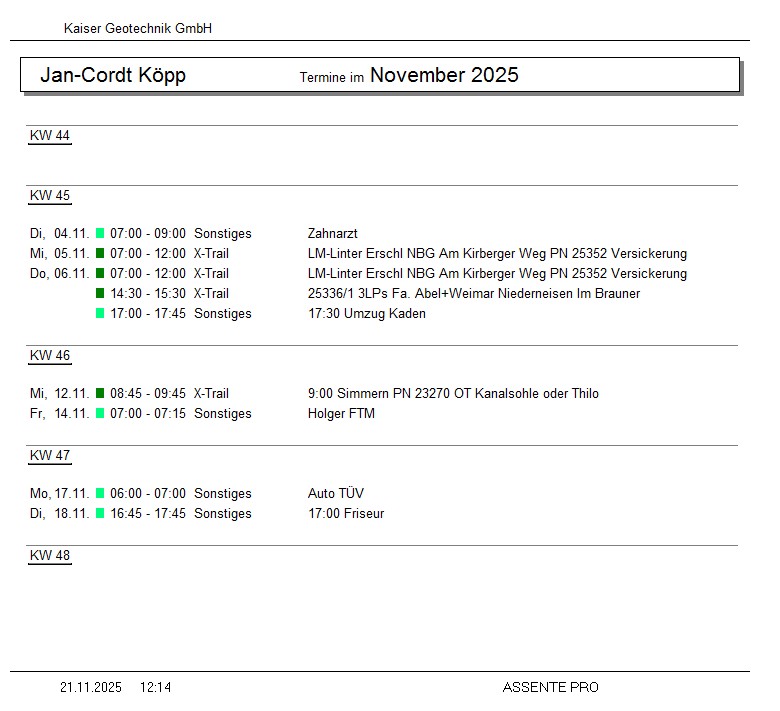Click the Jan-Cordt Köpp name in title box
Screen dimensions: 780x711
(113, 75)
